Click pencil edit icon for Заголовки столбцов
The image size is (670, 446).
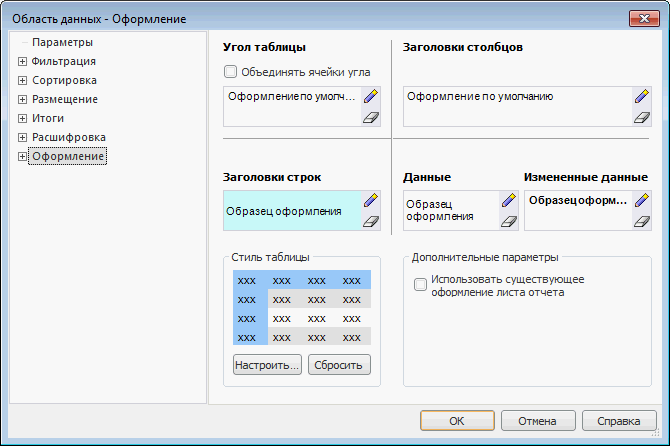643,97
